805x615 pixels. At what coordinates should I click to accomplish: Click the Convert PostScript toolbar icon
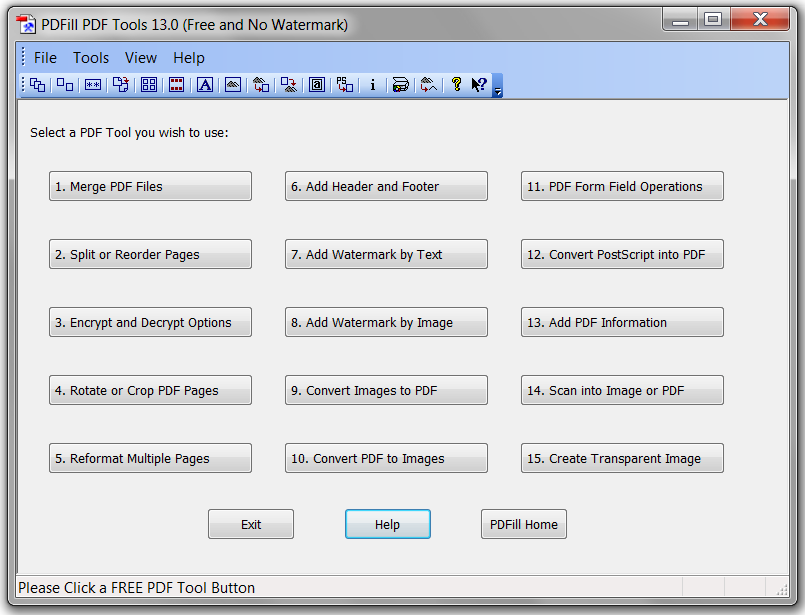pyautogui.click(x=344, y=85)
